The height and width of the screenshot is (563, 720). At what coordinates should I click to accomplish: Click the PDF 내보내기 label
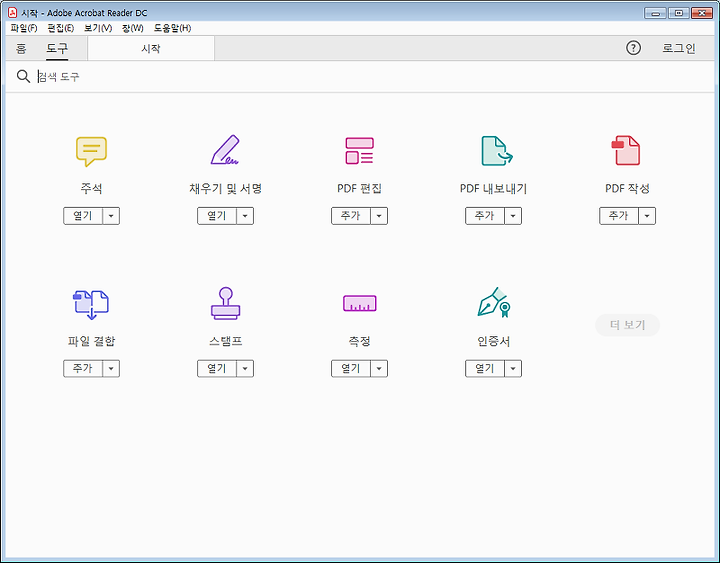coord(494,188)
